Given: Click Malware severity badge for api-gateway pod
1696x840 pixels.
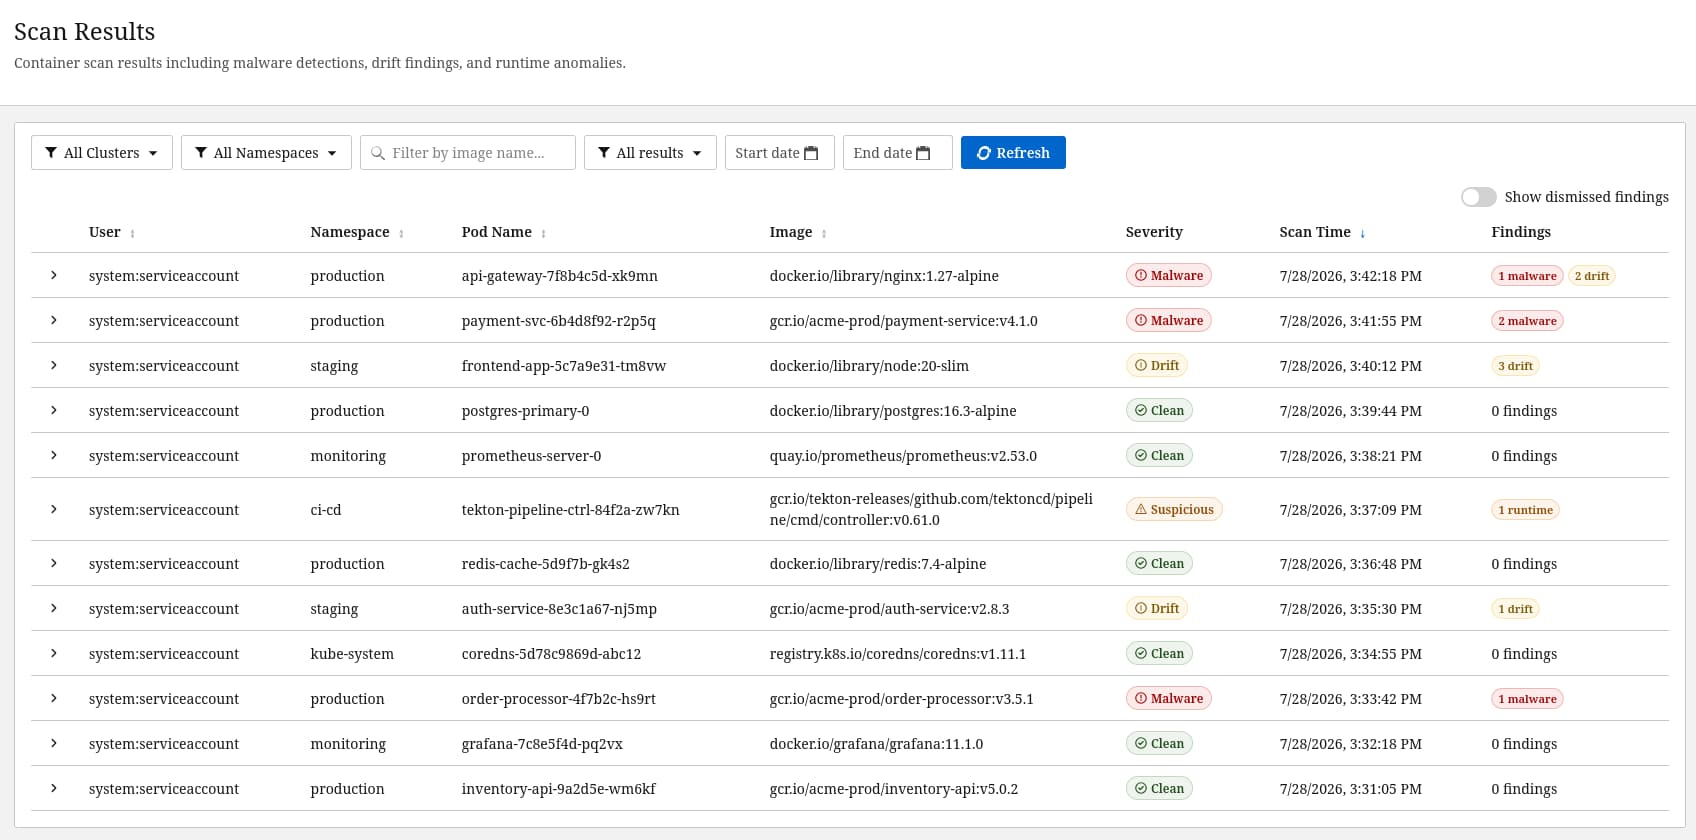Looking at the screenshot, I should (x=1168, y=275).
